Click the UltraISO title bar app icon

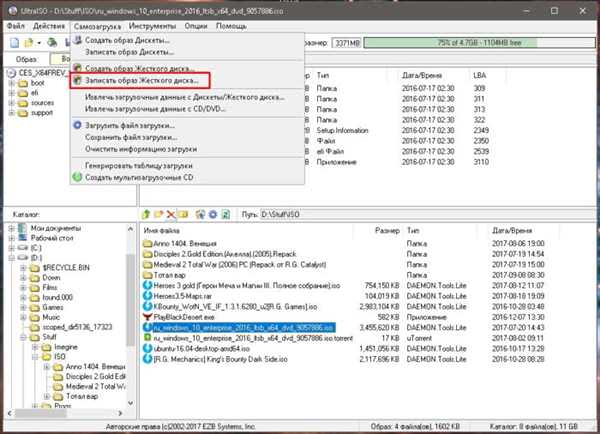click(x=13, y=11)
